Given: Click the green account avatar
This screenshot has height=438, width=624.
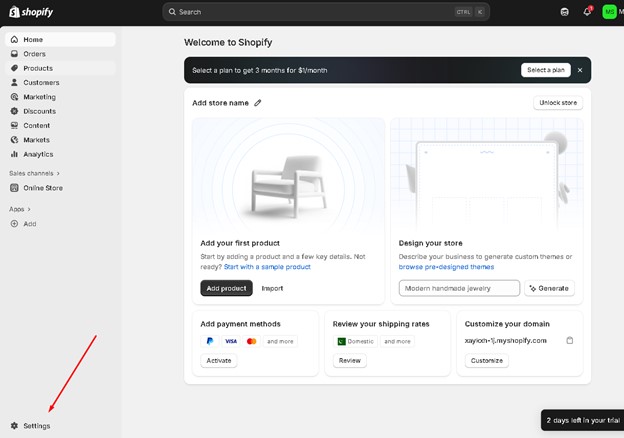Looking at the screenshot, I should click(609, 12).
